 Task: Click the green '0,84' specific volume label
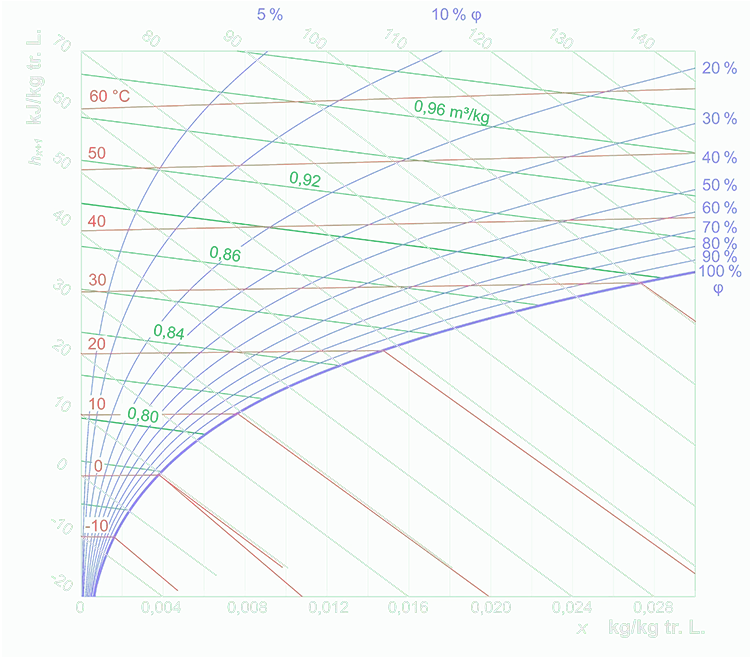pos(169,331)
